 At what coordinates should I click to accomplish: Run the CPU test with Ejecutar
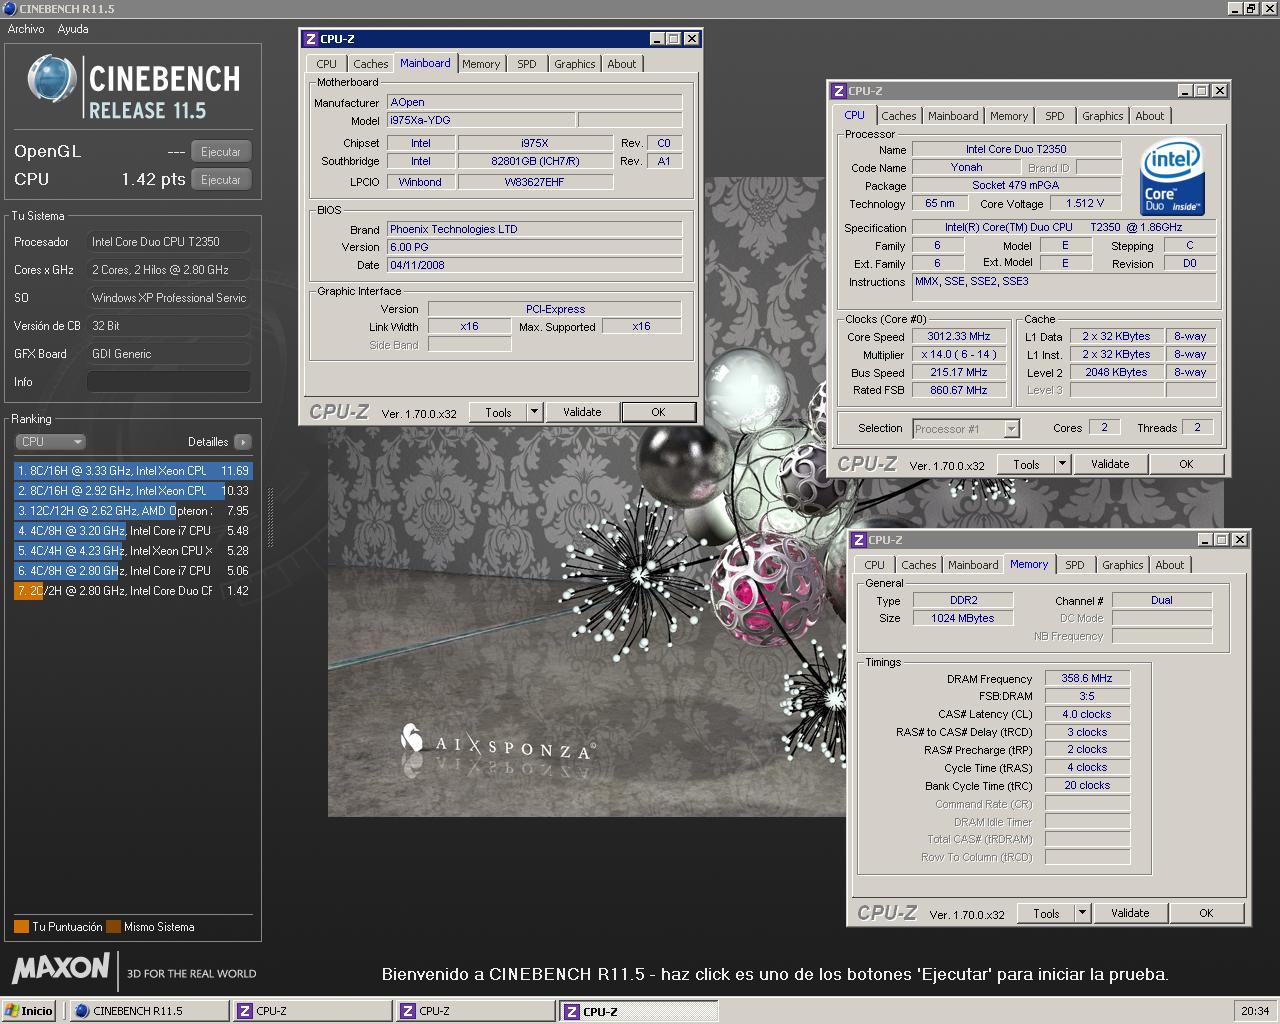(221, 180)
